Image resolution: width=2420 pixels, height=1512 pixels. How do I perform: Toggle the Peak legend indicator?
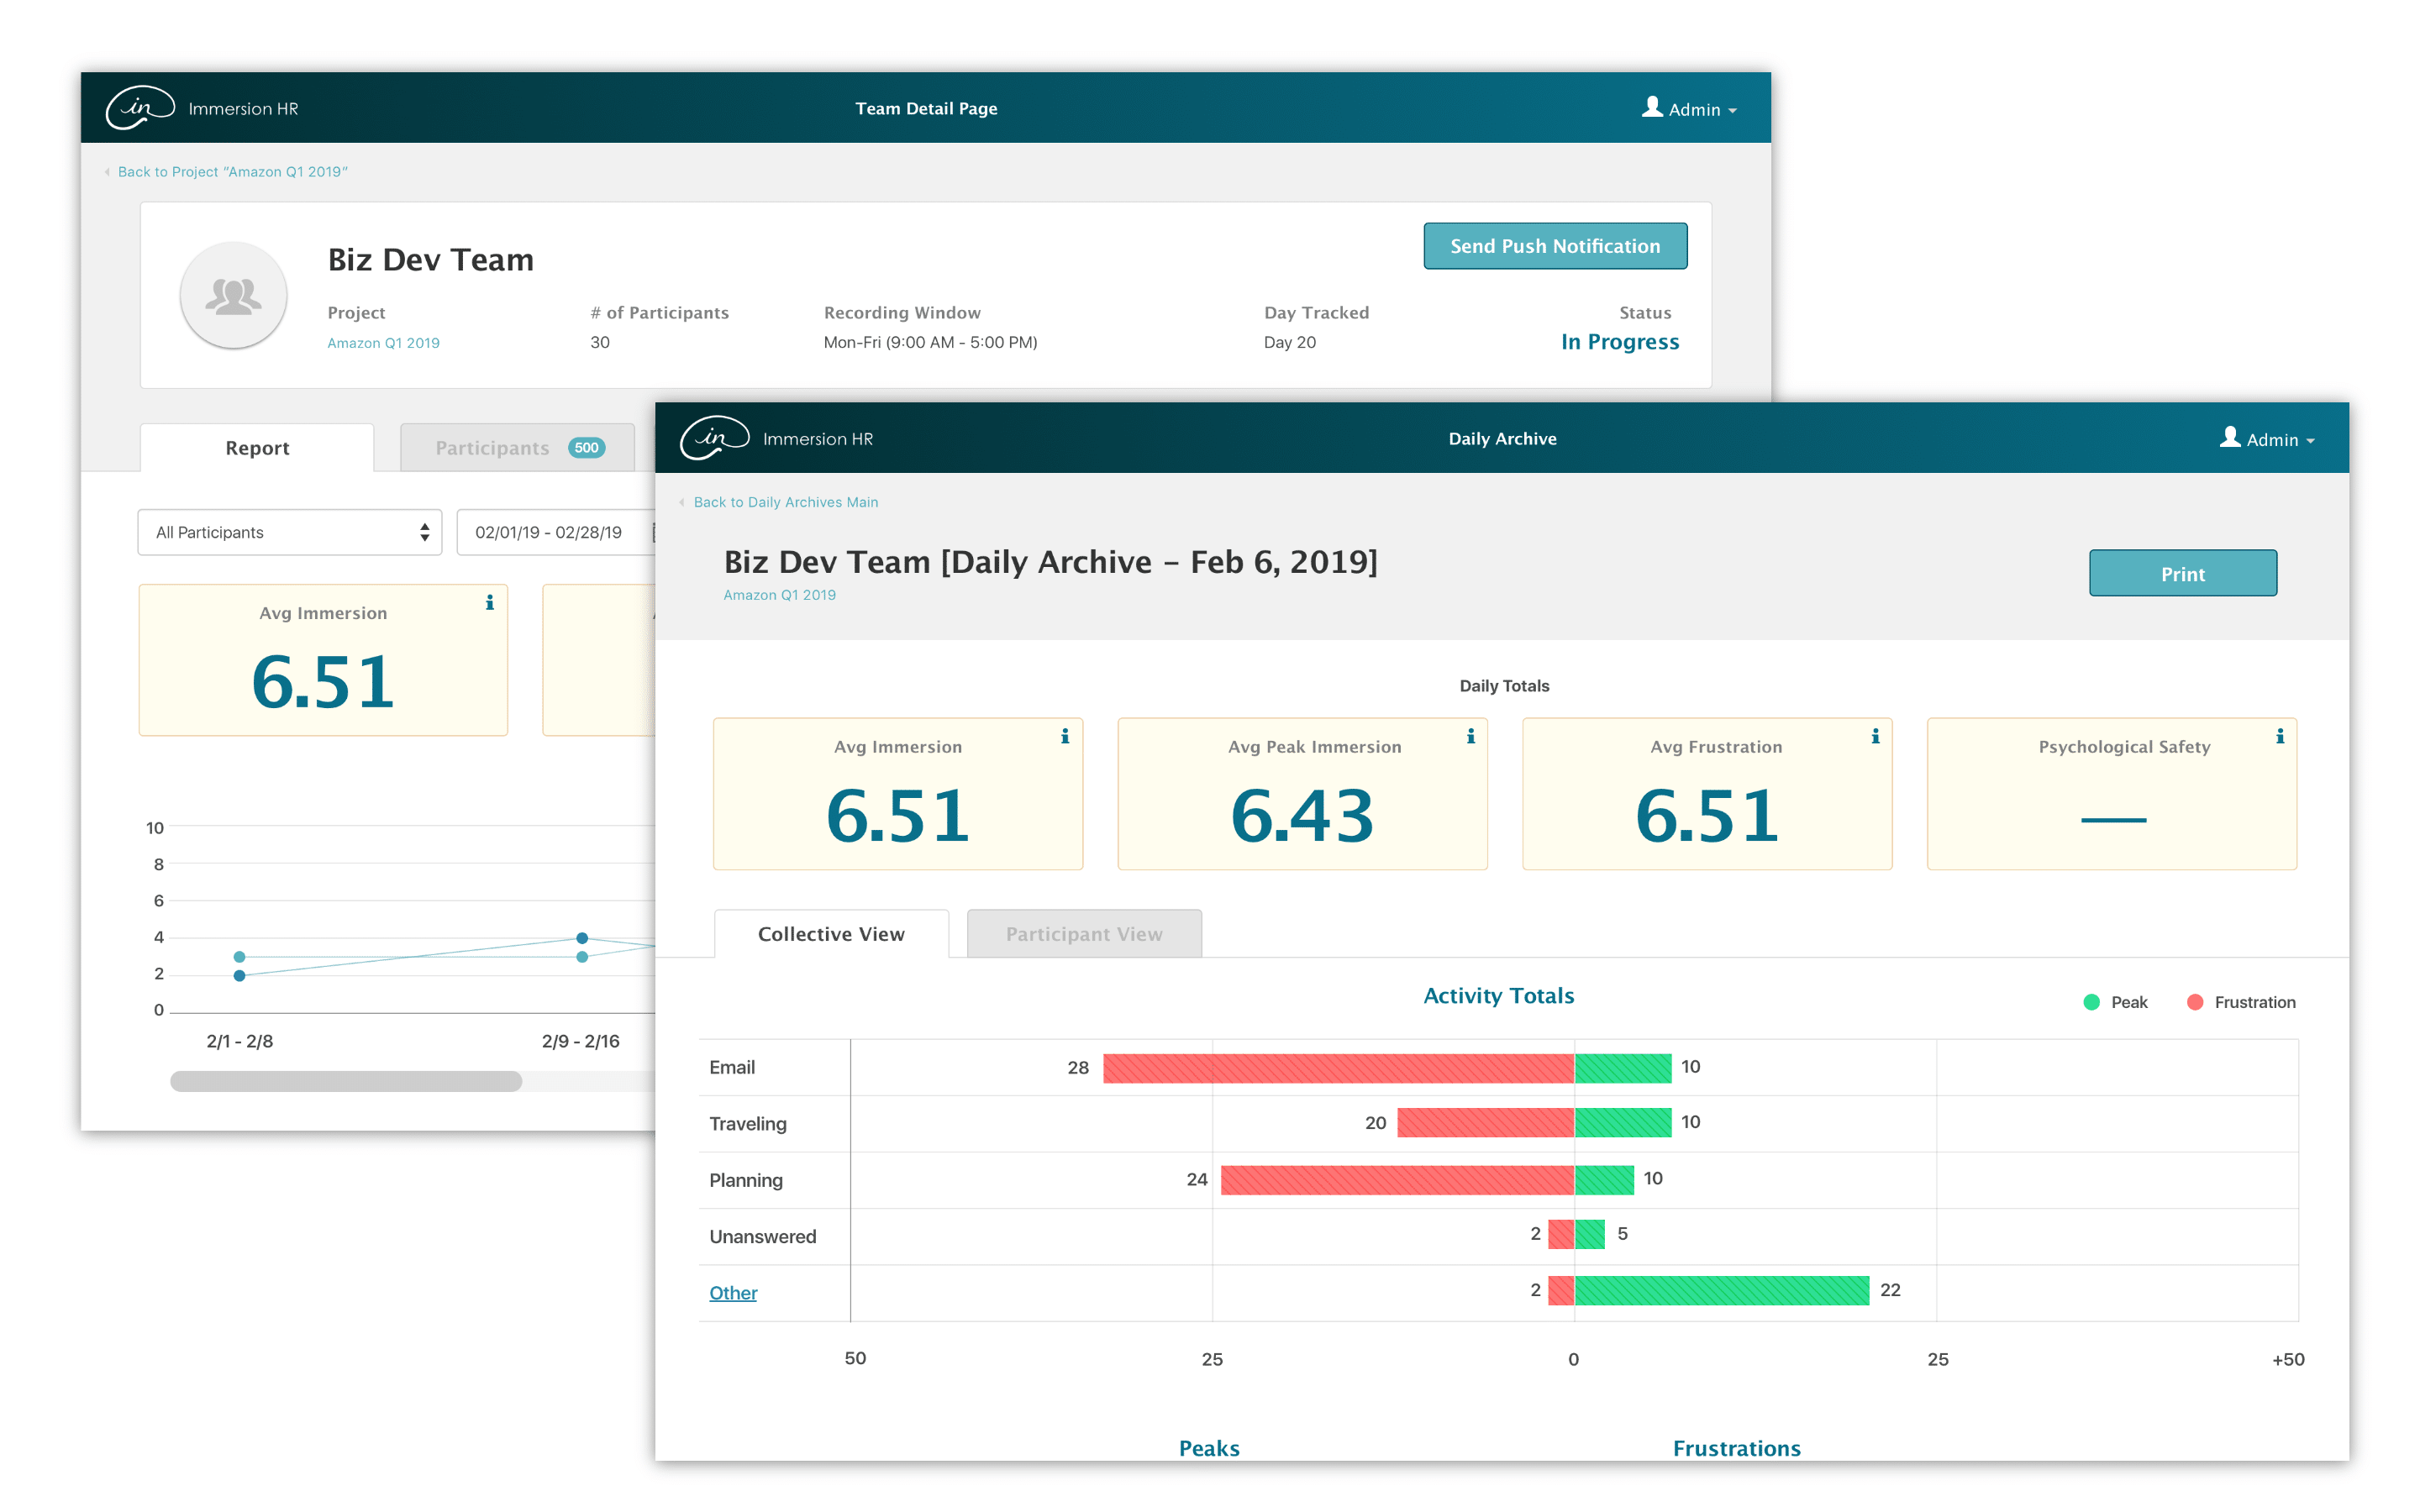[2091, 1002]
